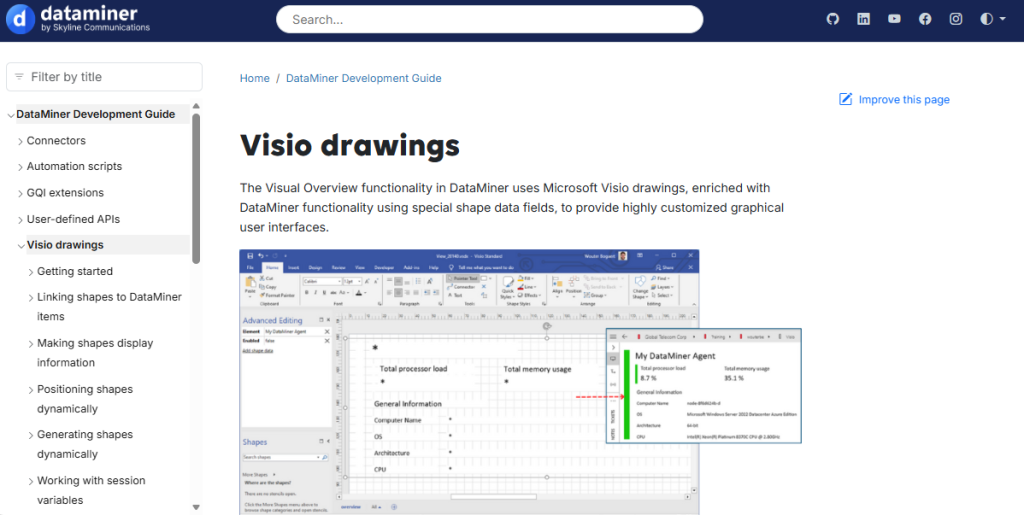This screenshot has width=1024, height=515.
Task: Click the Improve this page link
Action: coord(904,99)
